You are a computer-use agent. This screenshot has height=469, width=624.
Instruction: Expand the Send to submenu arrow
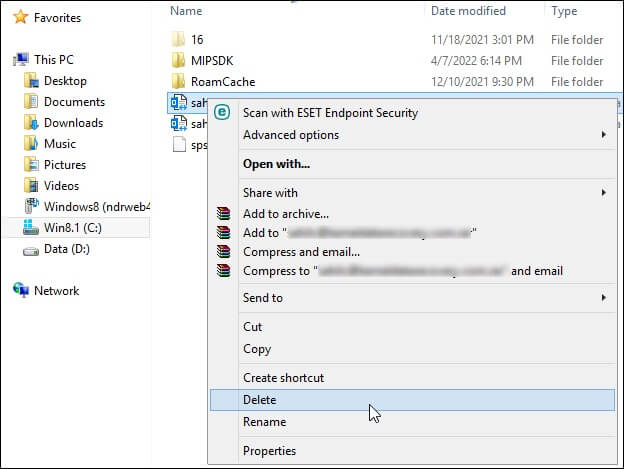tap(603, 298)
